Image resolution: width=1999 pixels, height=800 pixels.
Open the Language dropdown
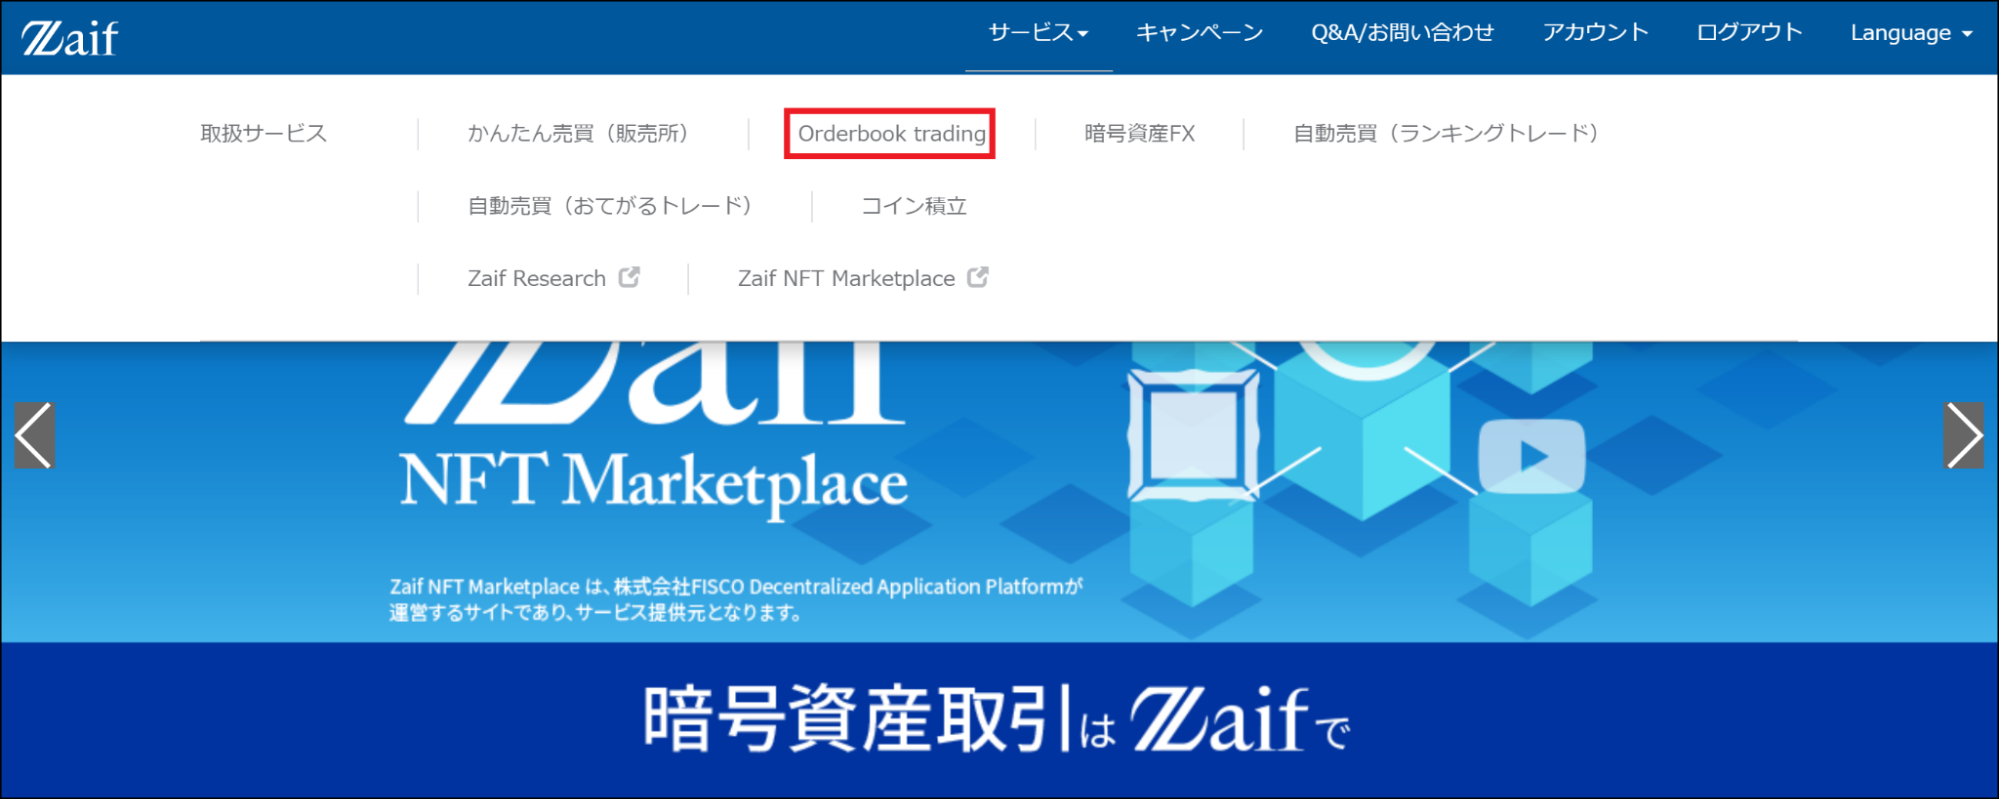pos(1911,33)
